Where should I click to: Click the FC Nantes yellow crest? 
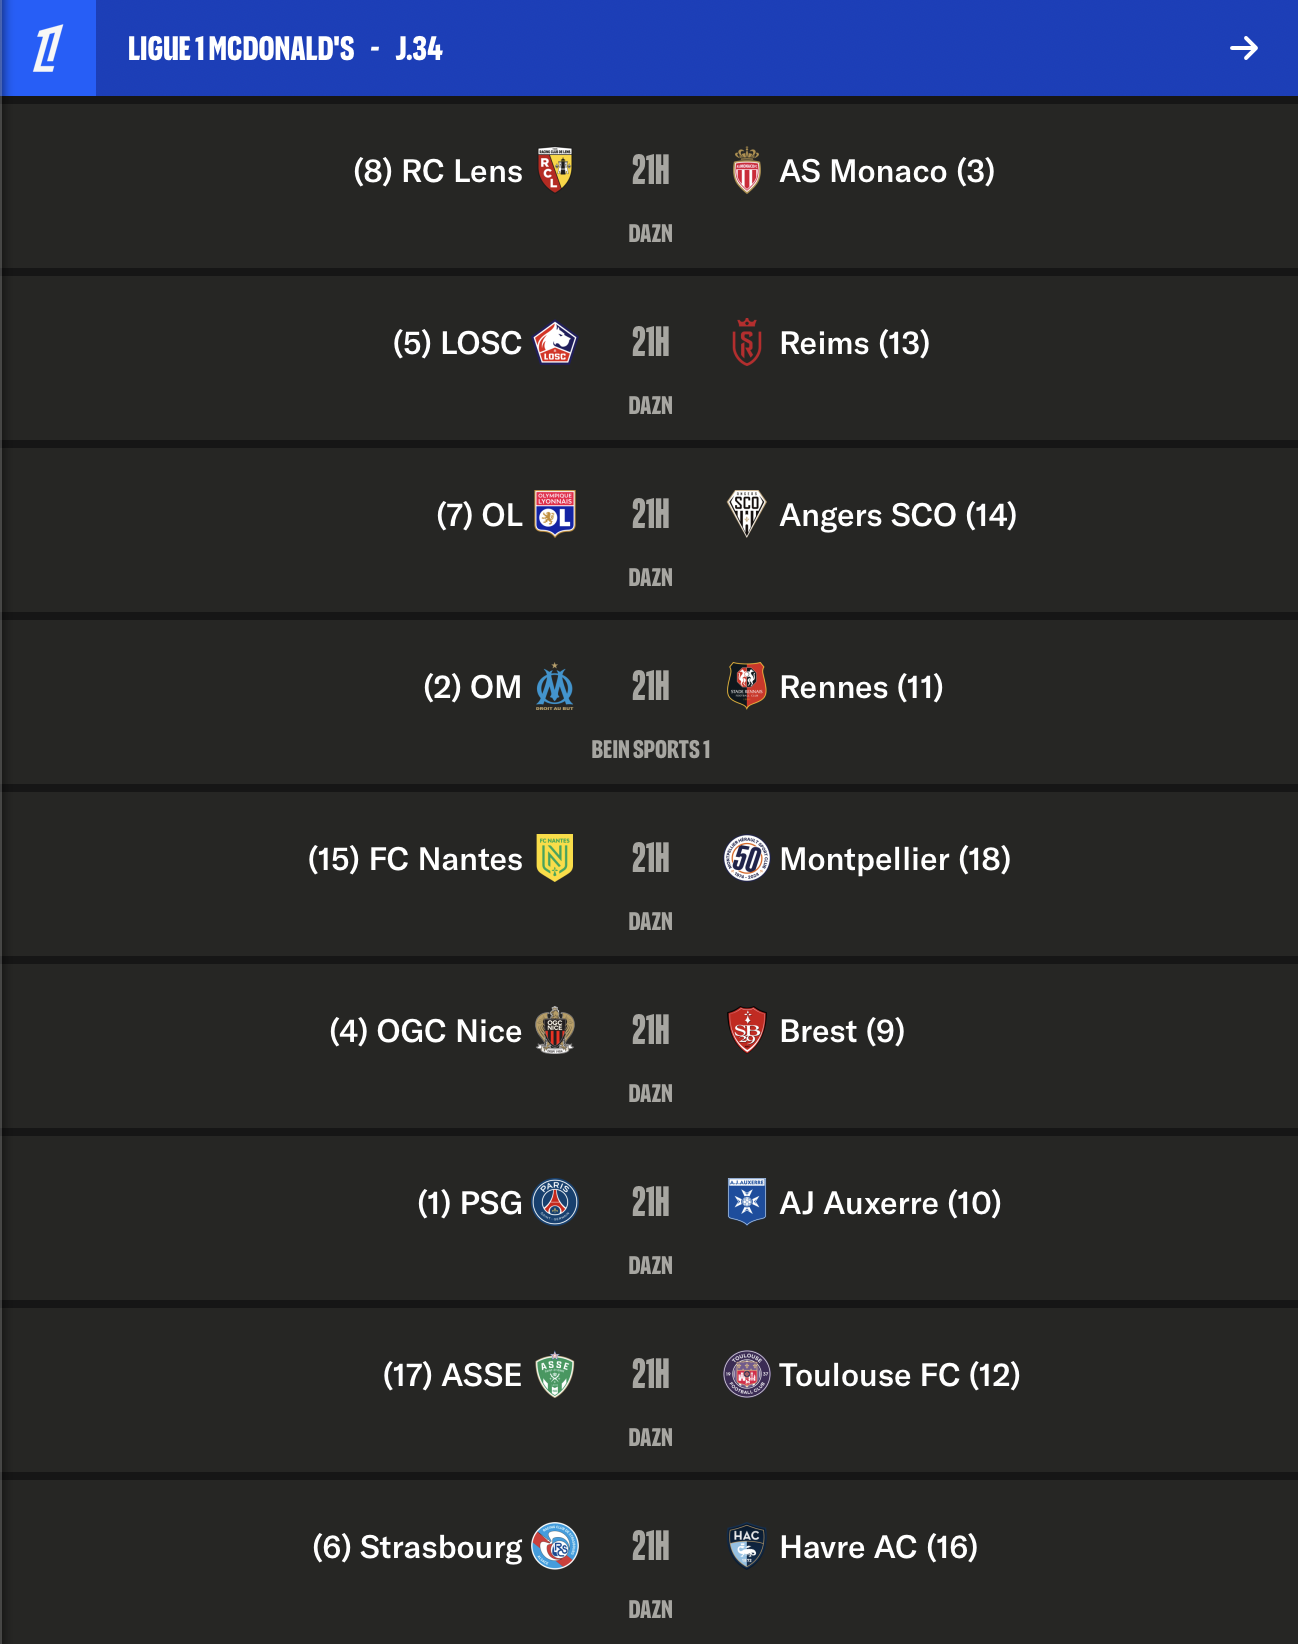pos(554,858)
